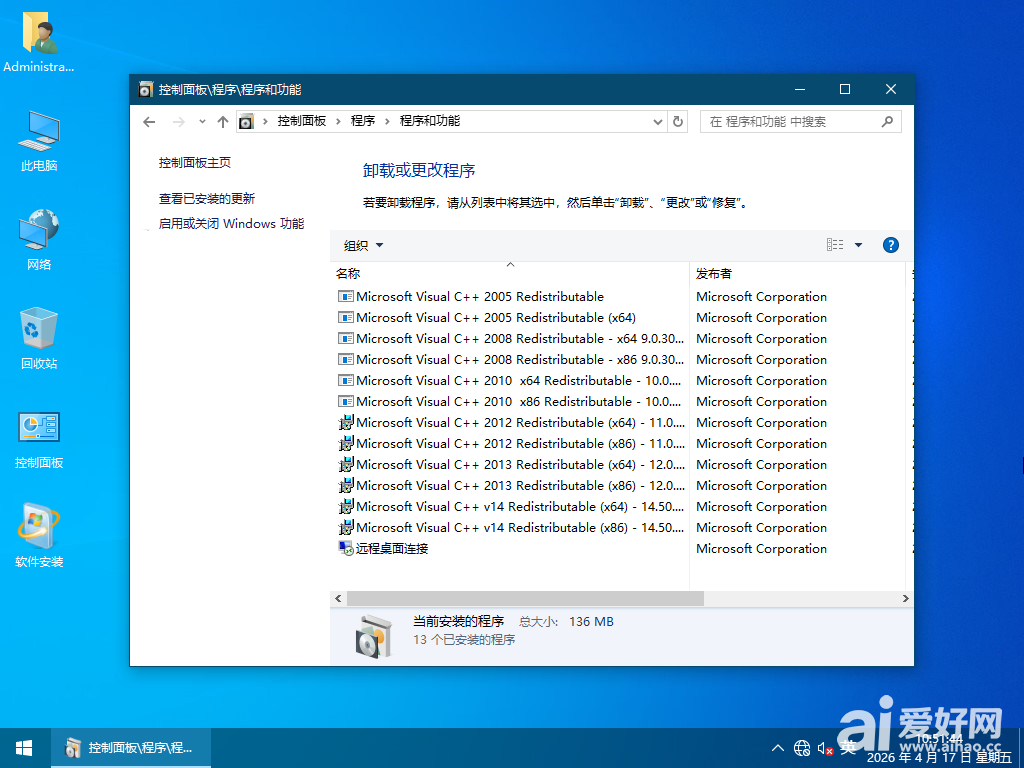Refresh the programs list
The height and width of the screenshot is (768, 1024).
point(678,121)
